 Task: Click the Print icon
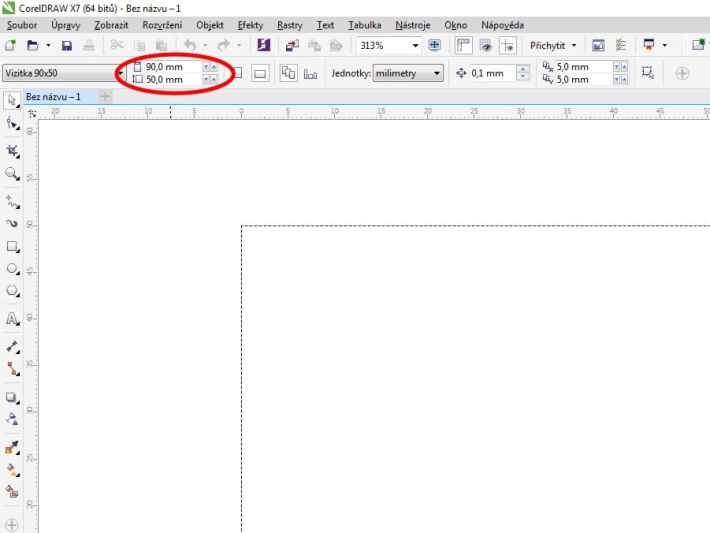point(89,45)
